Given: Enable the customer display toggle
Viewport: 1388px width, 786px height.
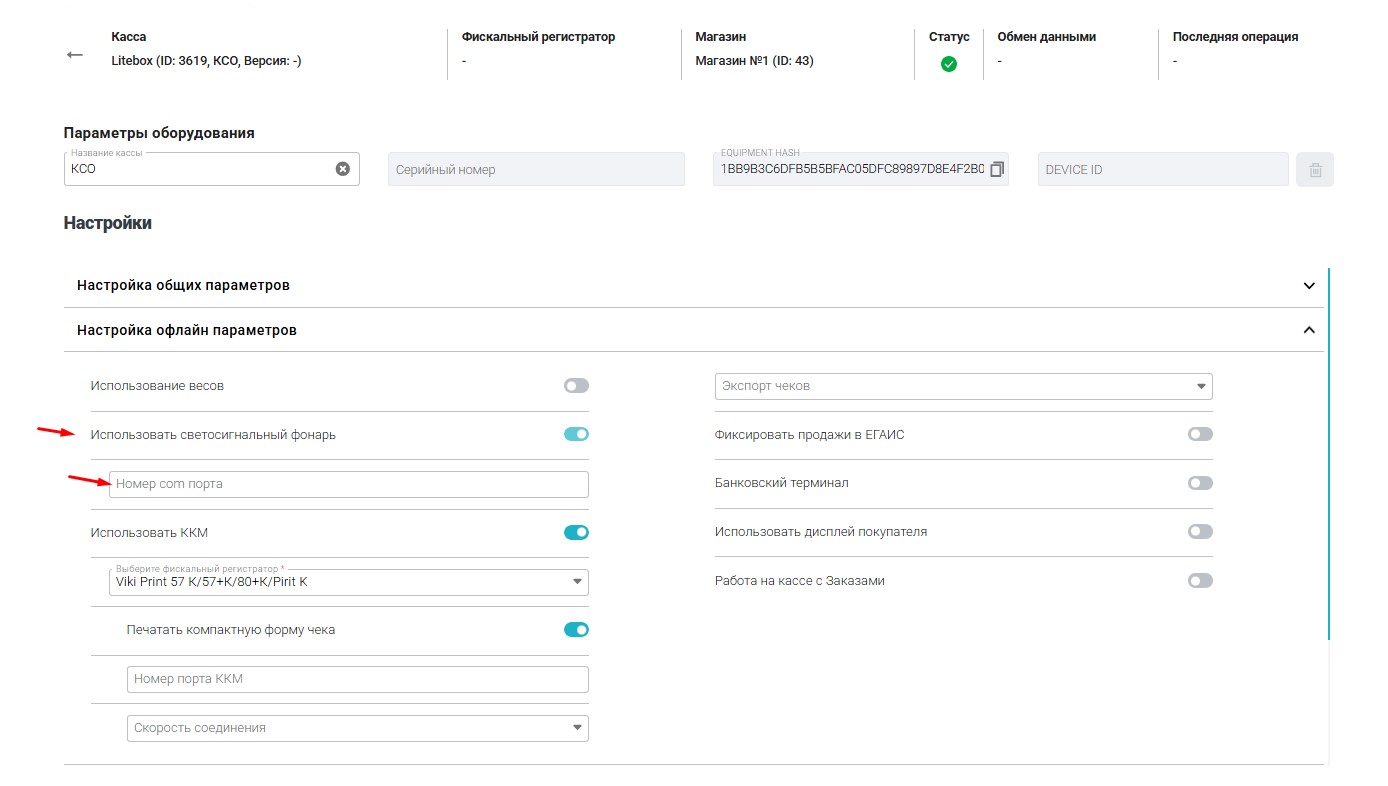Looking at the screenshot, I should (1200, 532).
